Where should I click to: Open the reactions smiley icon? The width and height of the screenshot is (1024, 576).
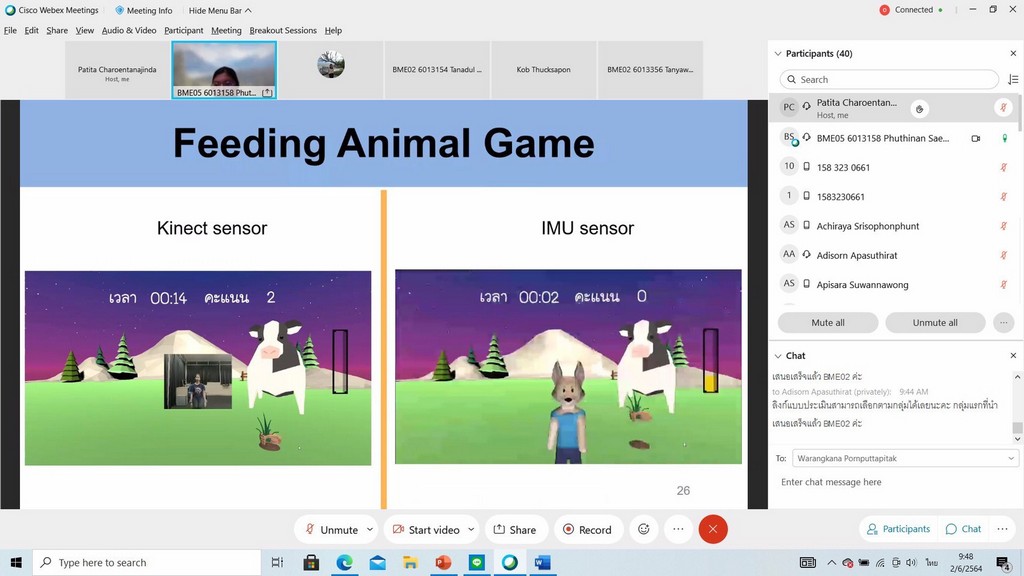pyautogui.click(x=644, y=530)
